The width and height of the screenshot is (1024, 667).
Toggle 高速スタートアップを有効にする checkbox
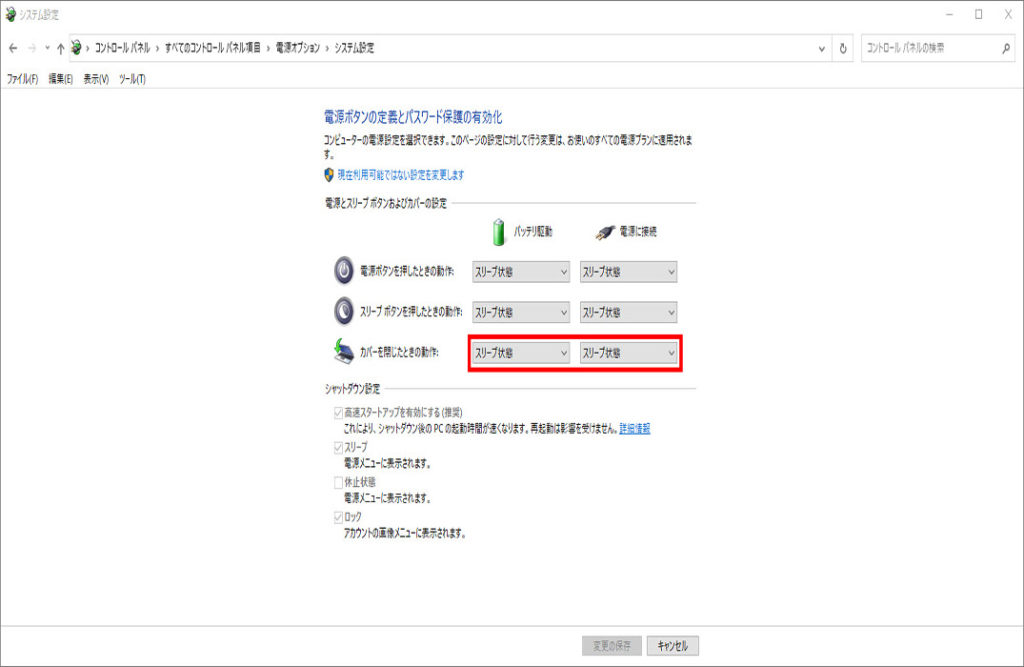[x=338, y=412]
